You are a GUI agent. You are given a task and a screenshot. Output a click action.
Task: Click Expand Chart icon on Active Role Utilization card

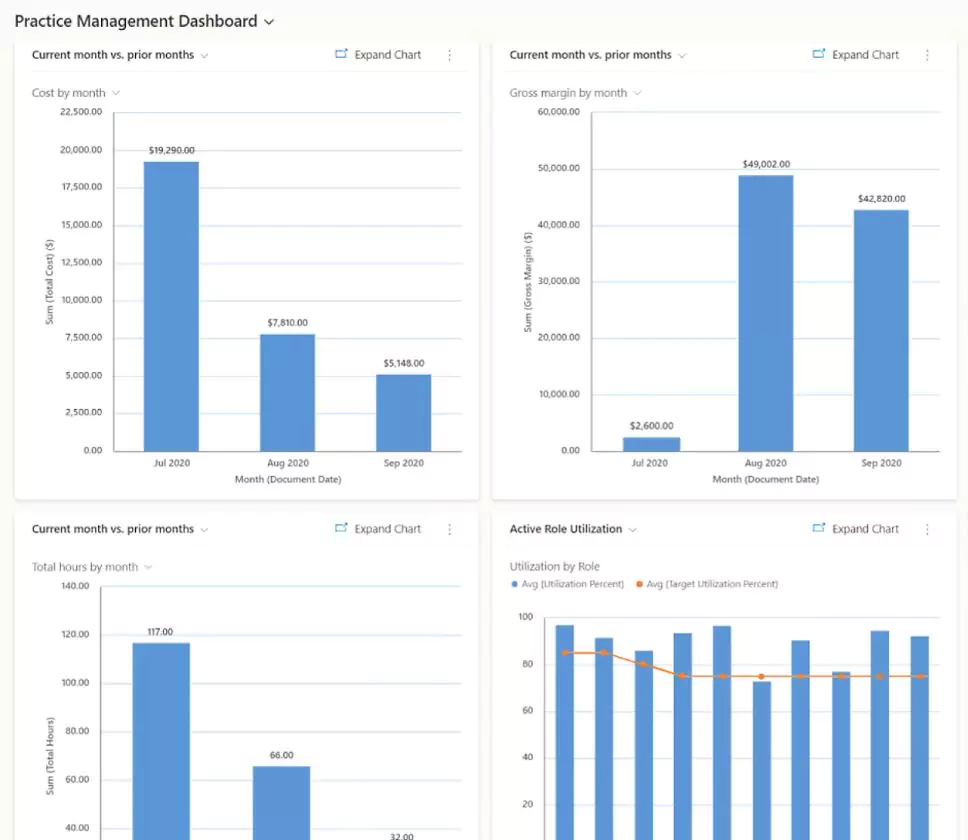(x=819, y=529)
